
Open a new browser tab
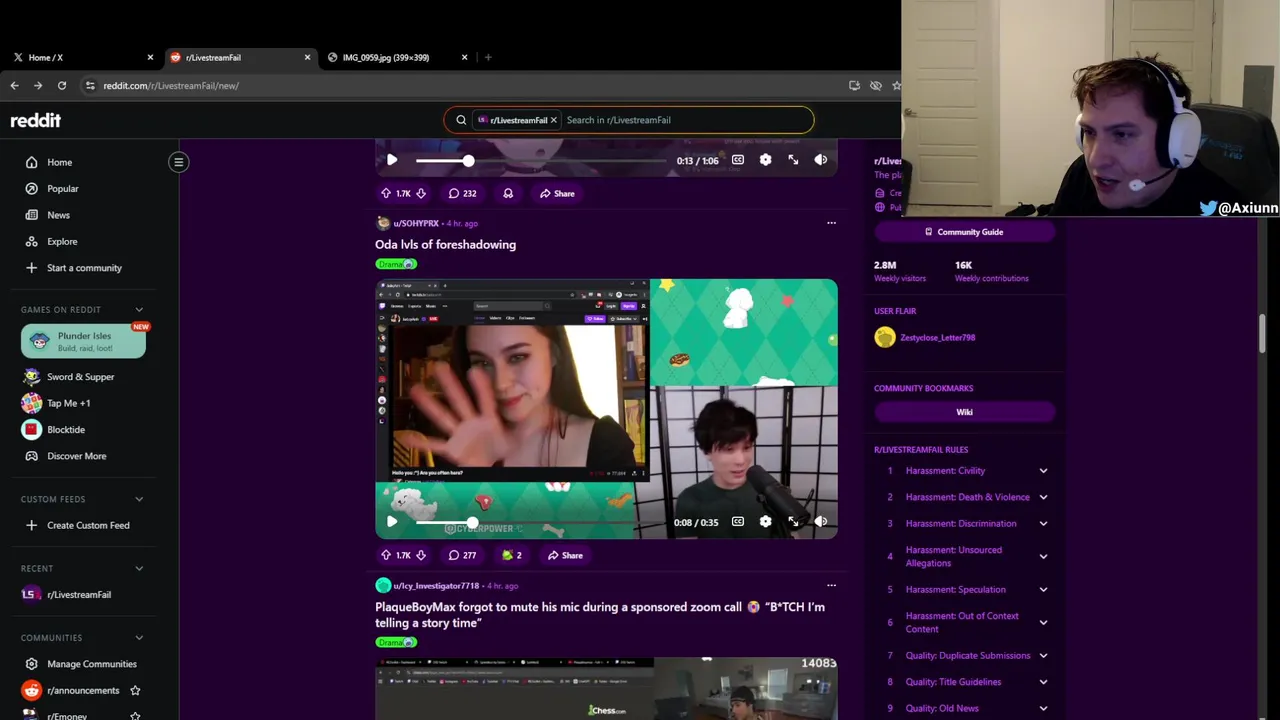click(x=488, y=57)
